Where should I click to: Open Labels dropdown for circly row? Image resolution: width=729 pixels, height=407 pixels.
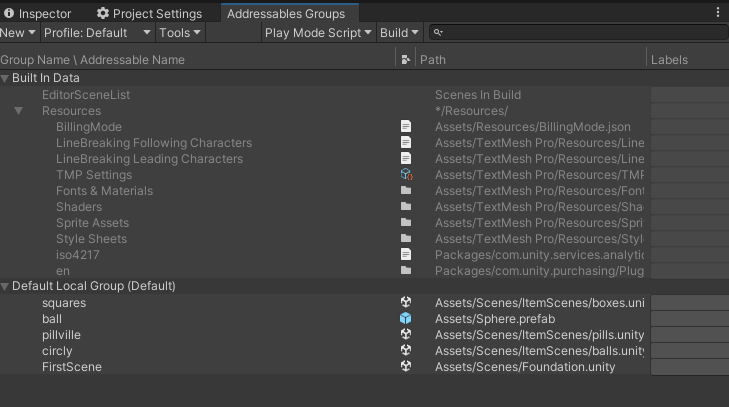[x=690, y=351]
